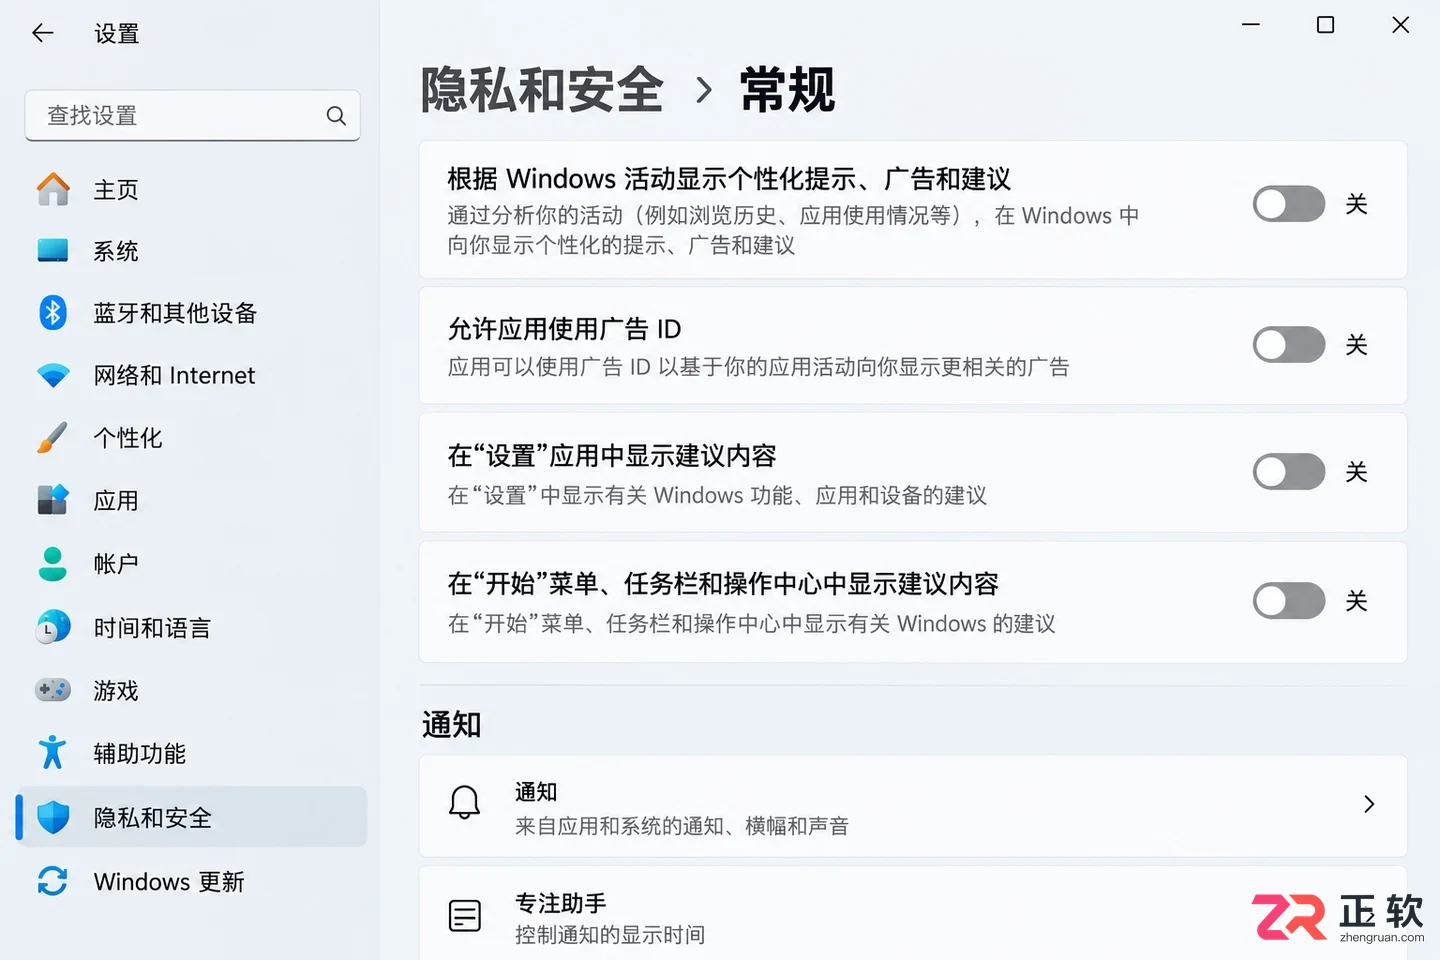Click the back arrow in Settings header

coord(42,33)
